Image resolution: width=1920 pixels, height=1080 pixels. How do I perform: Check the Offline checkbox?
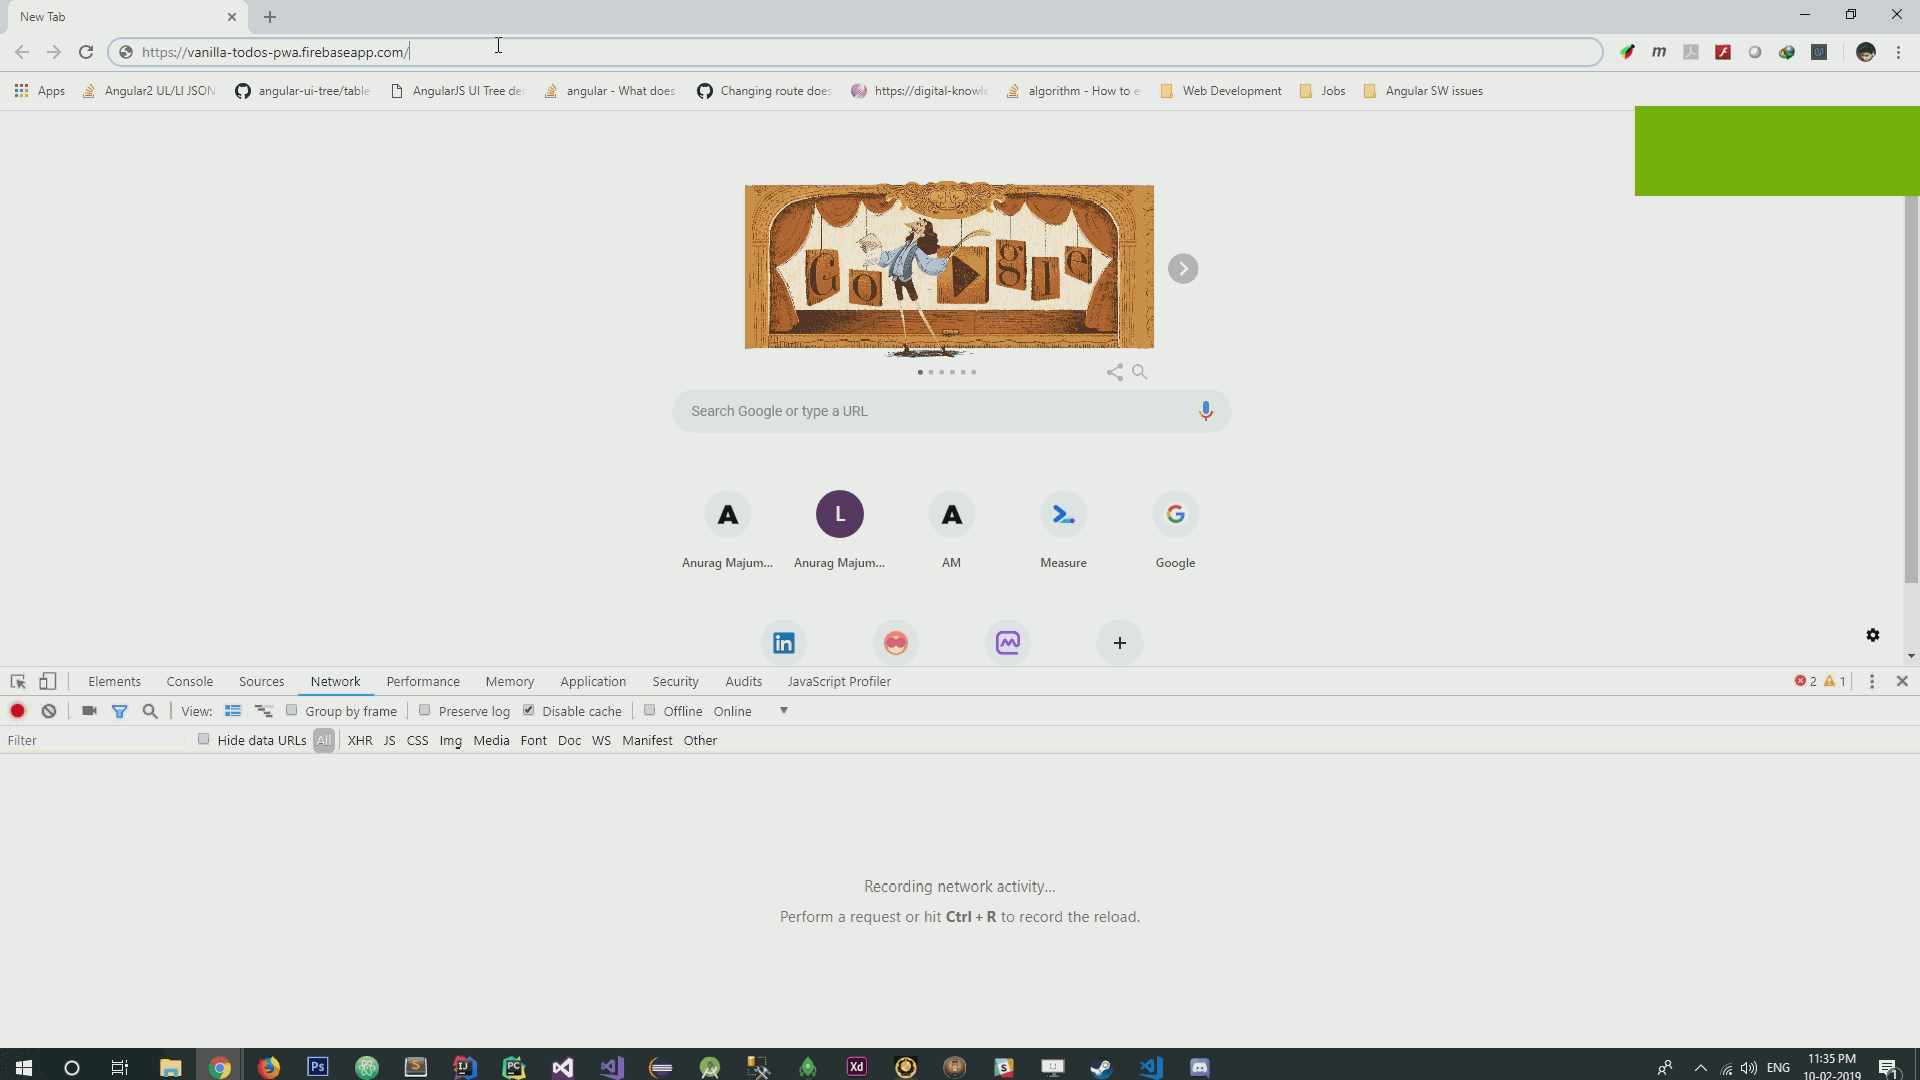650,710
